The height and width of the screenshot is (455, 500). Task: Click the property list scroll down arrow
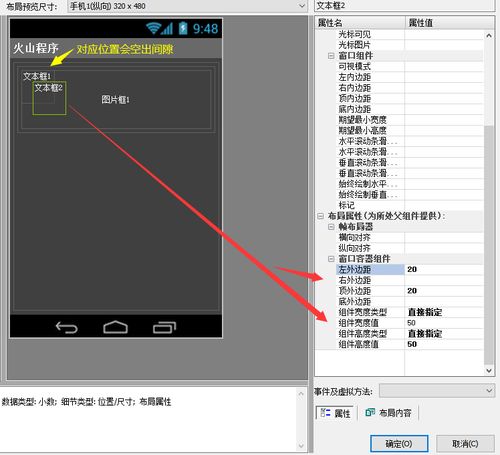[489, 370]
